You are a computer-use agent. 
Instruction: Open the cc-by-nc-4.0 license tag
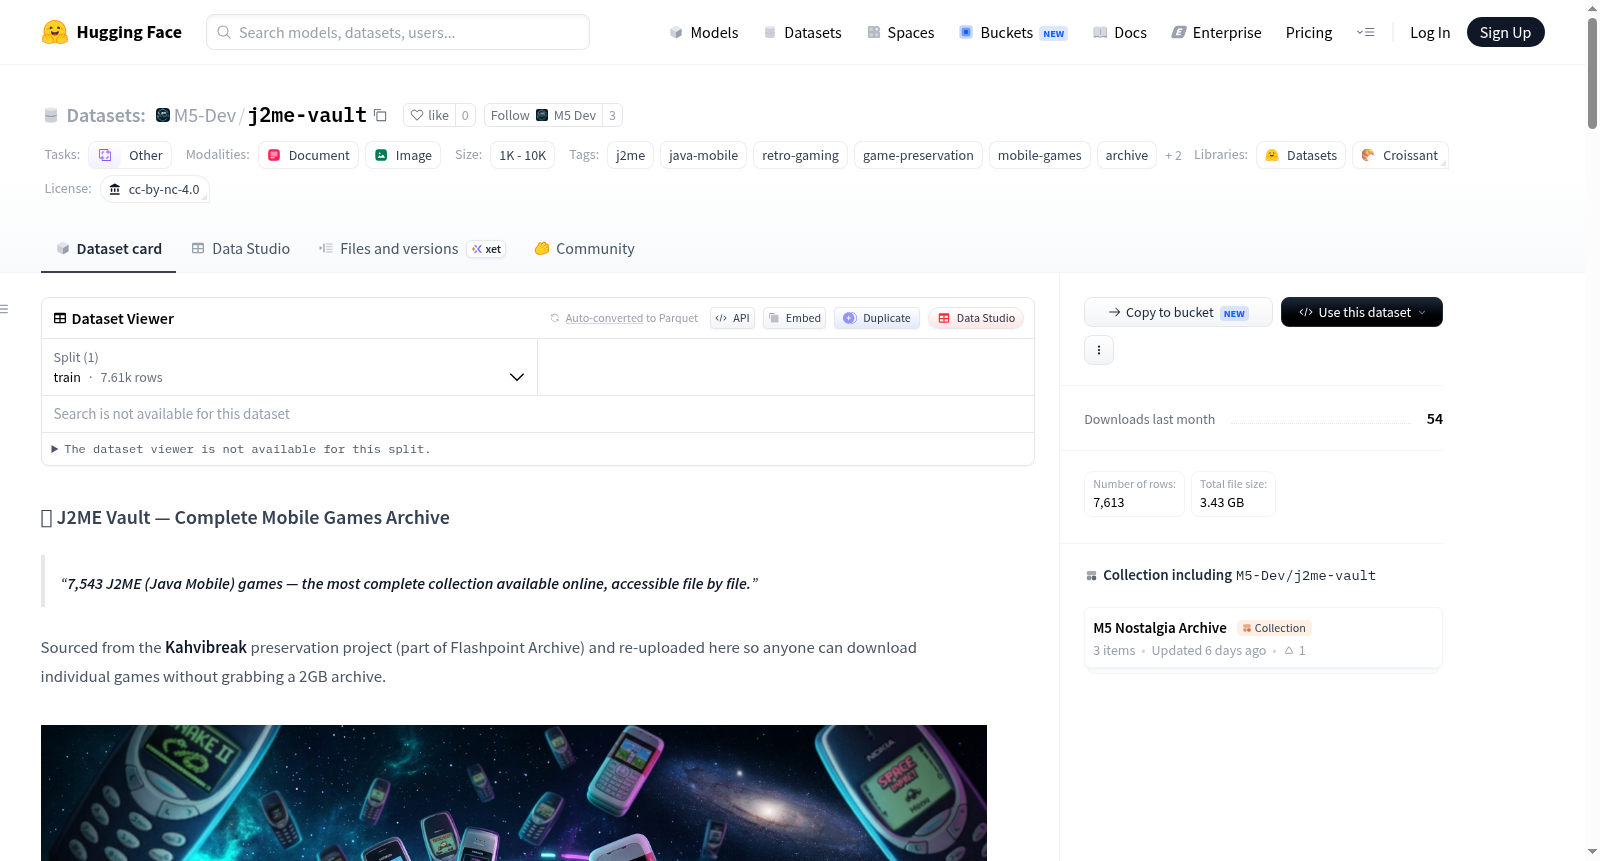click(155, 189)
